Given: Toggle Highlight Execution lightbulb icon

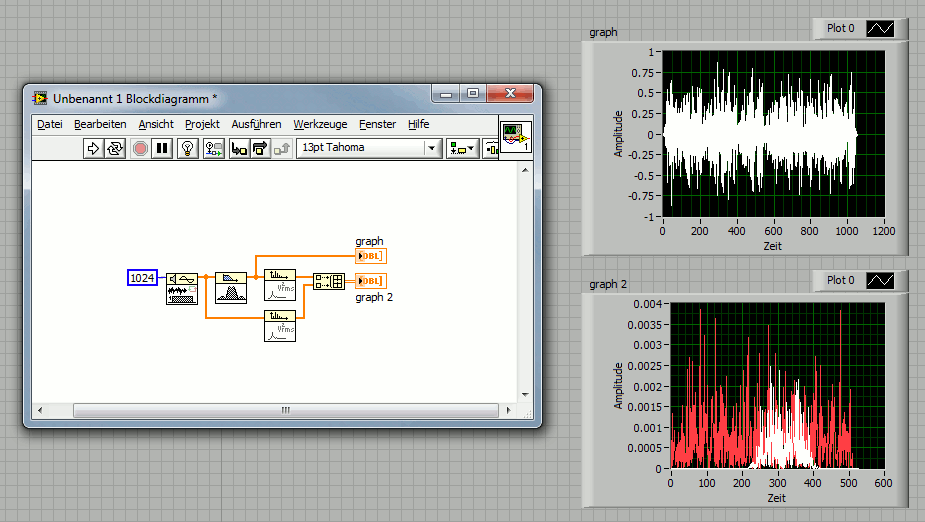Looking at the screenshot, I should [188, 148].
